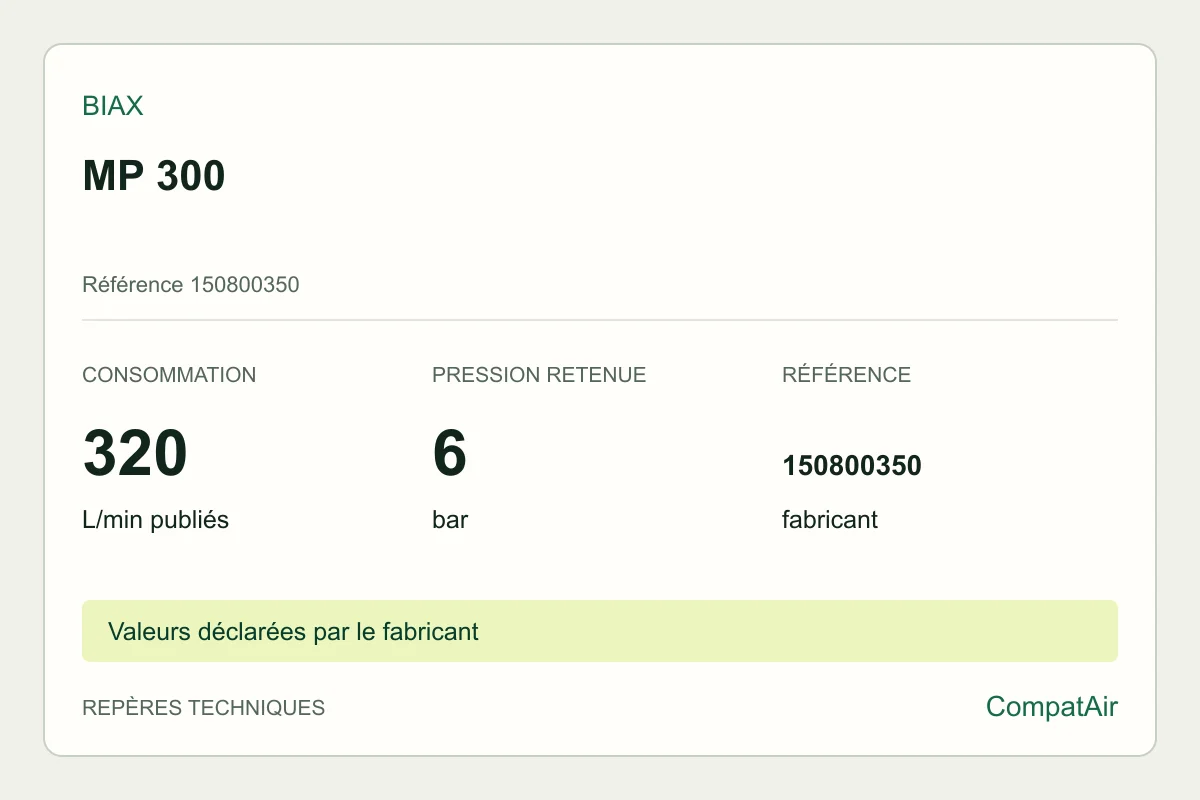Select the 6 pressure value

[x=450, y=453]
